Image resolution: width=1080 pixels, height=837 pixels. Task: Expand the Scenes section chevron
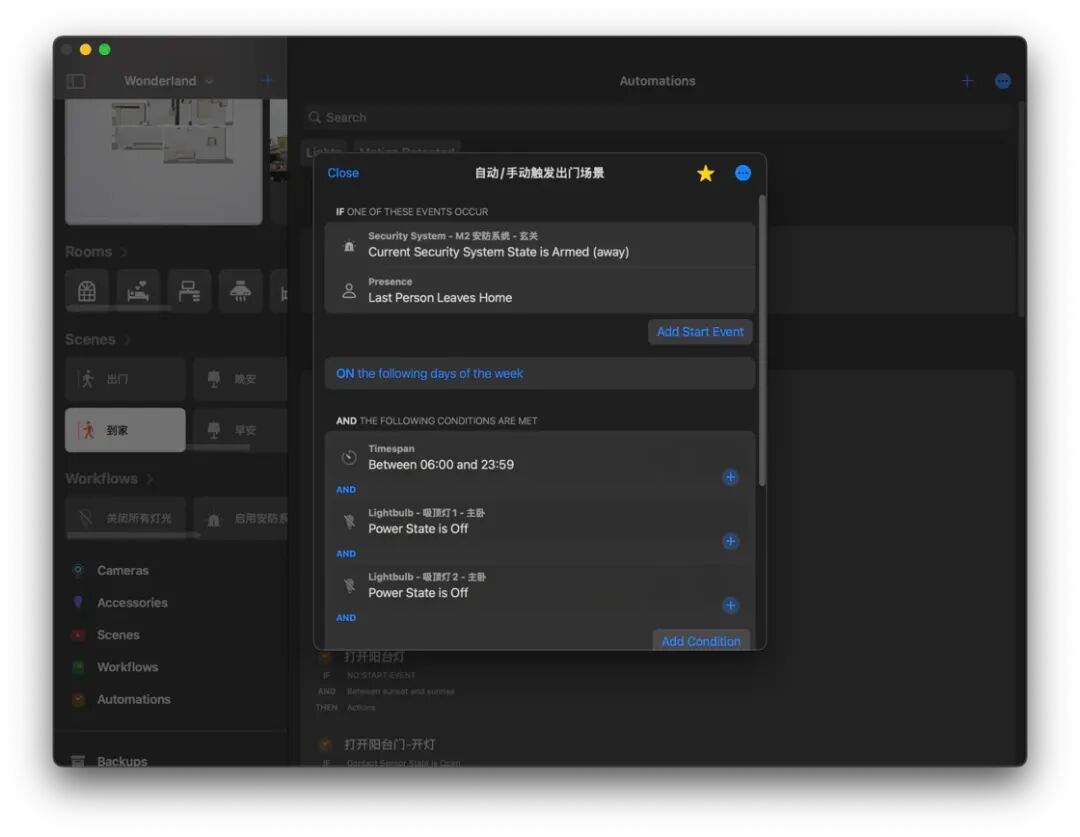[128, 340]
